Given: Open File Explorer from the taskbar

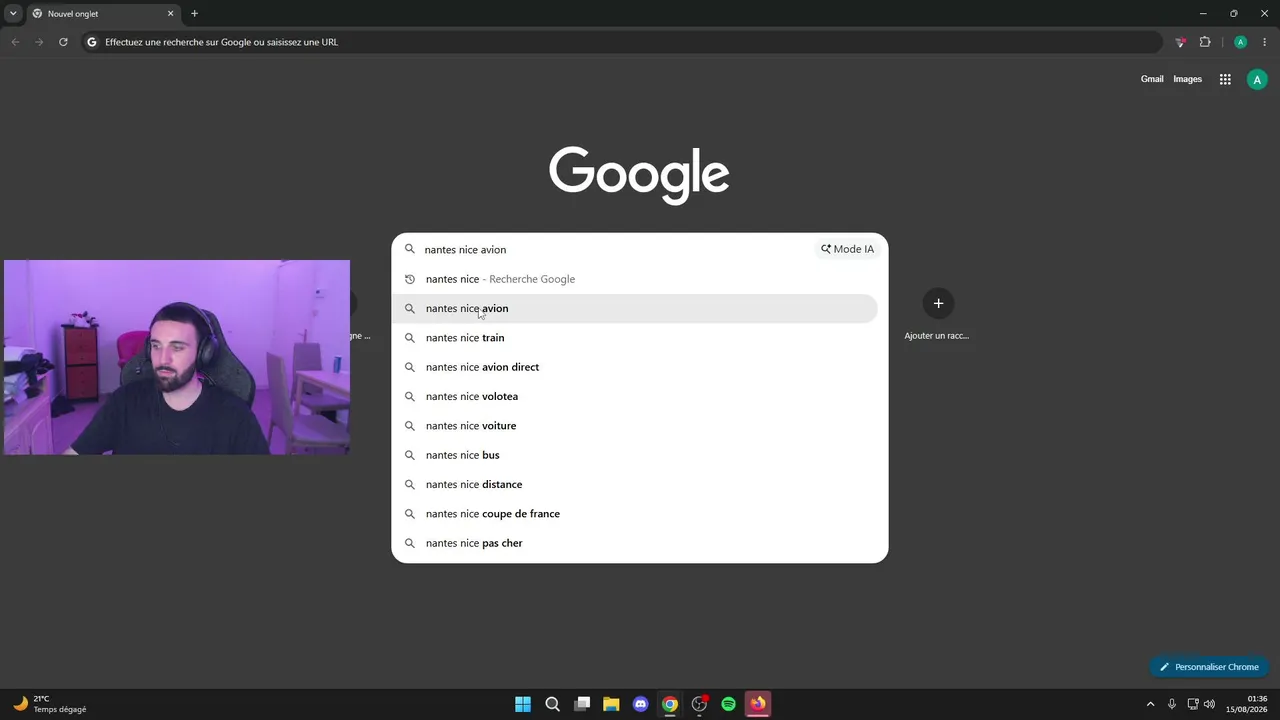Looking at the screenshot, I should 611,704.
